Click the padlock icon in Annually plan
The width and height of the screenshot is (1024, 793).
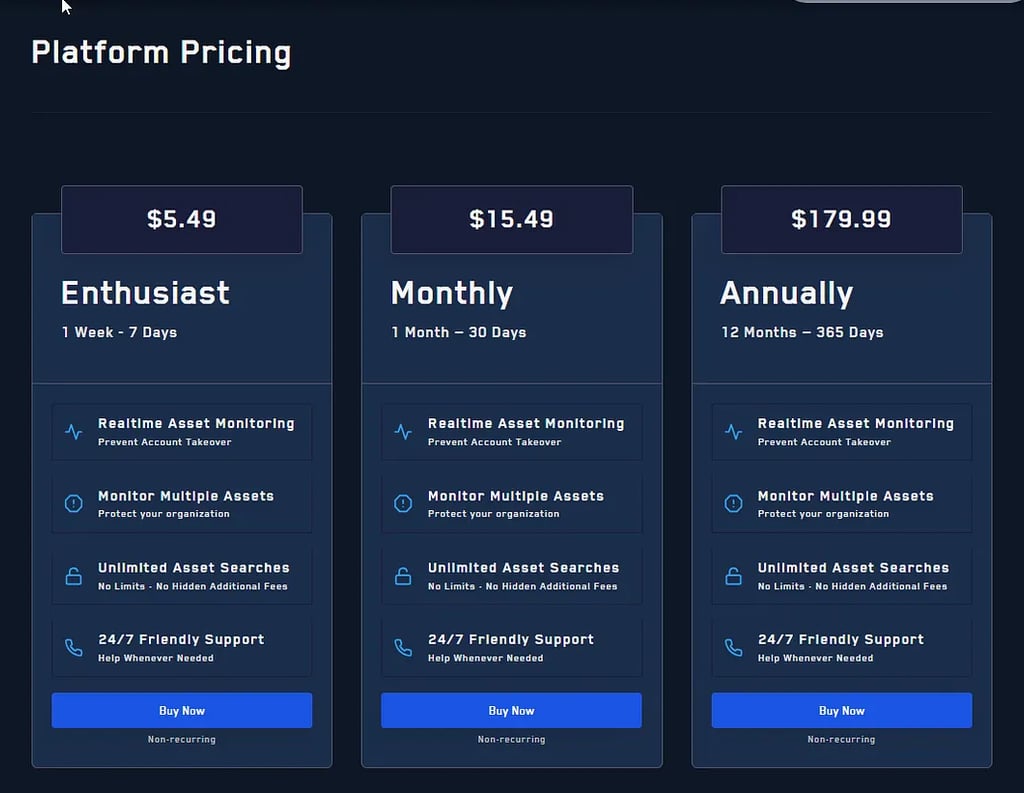pyautogui.click(x=733, y=576)
